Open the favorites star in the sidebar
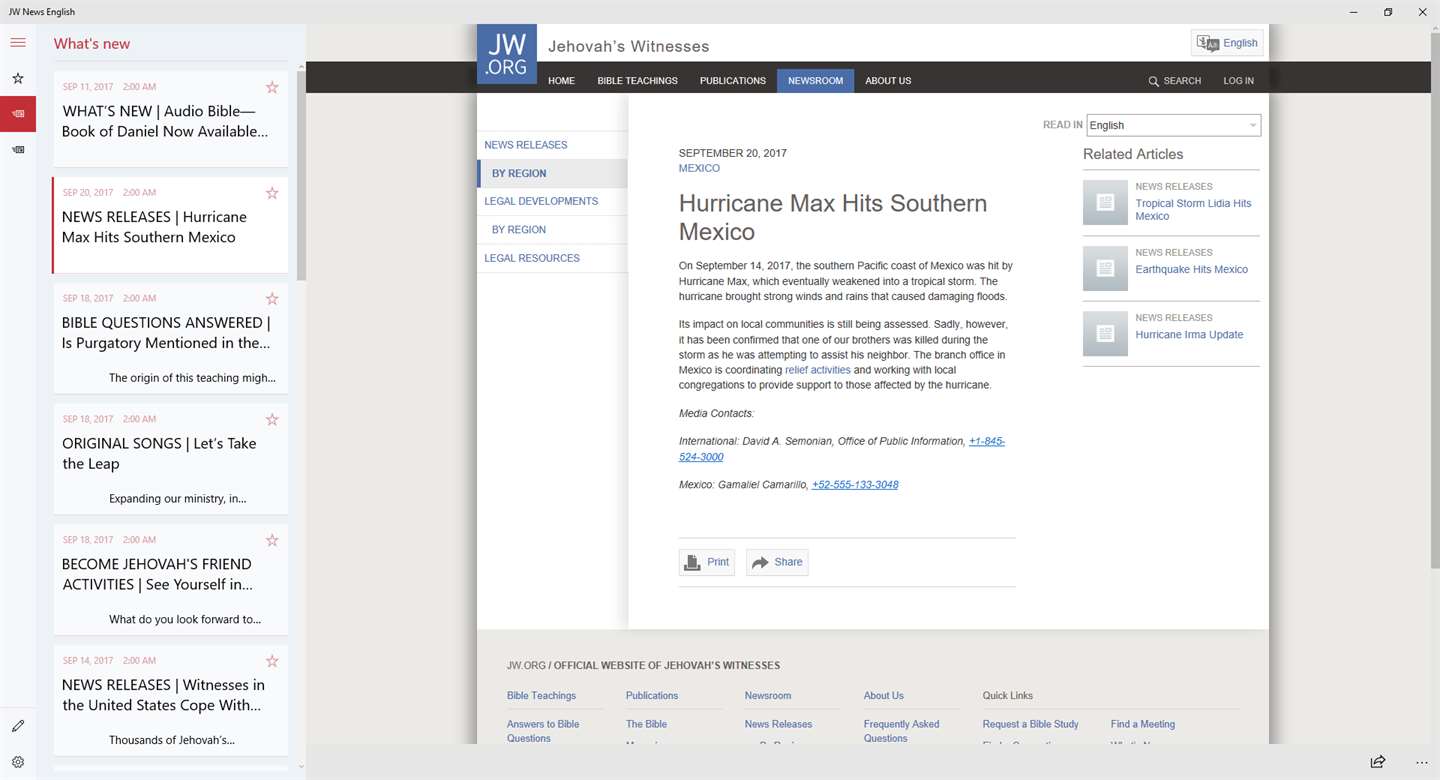Screen dimensions: 1440x780 [x=18, y=78]
